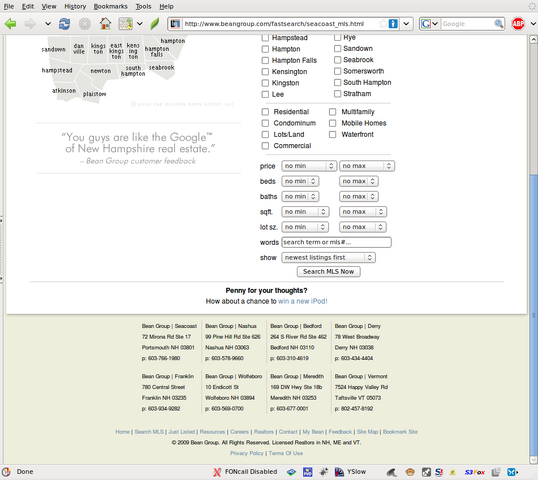Viewport: 538px width, 480px height.
Task: Follow the win a new iPod link
Action: (303, 301)
